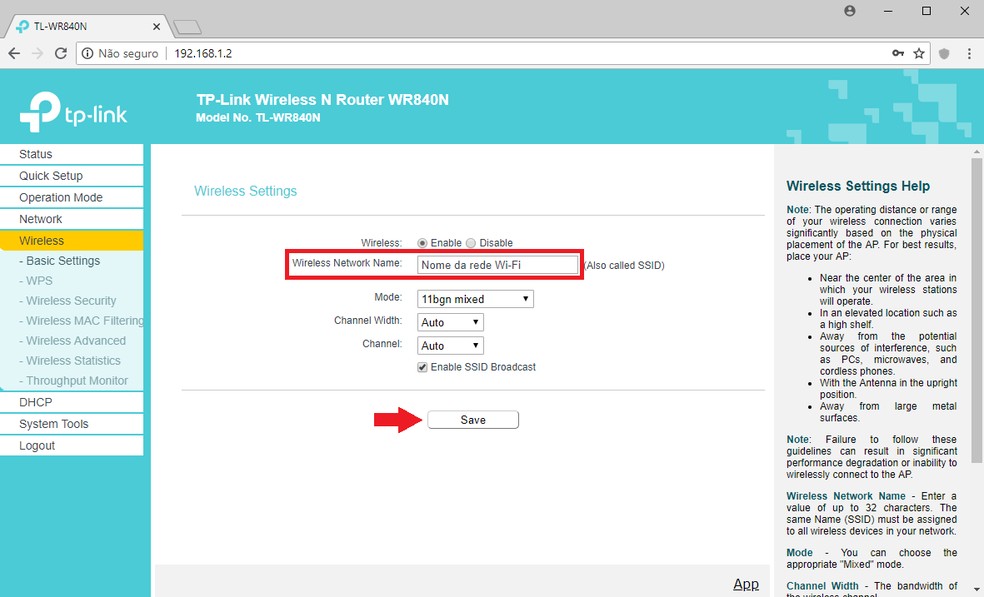Screen dimensions: 984x597
Task: Open the Channel selection dropdown
Action: (450, 344)
